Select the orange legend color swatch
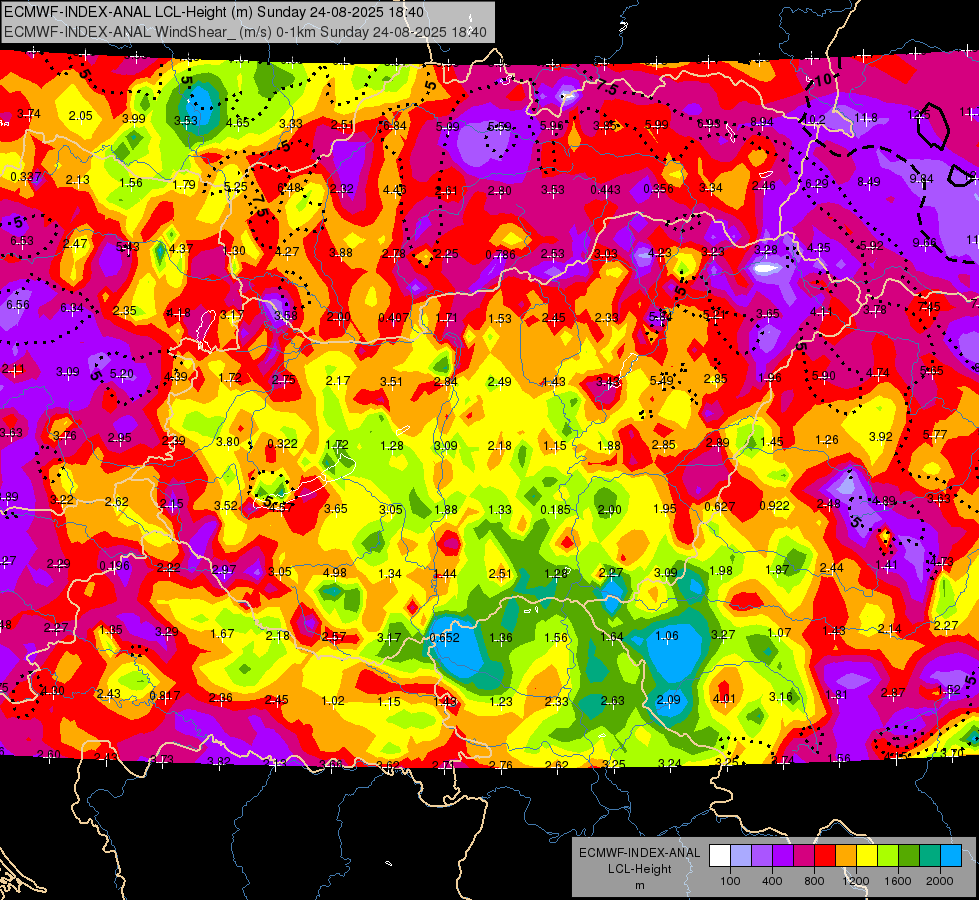 coord(846,856)
